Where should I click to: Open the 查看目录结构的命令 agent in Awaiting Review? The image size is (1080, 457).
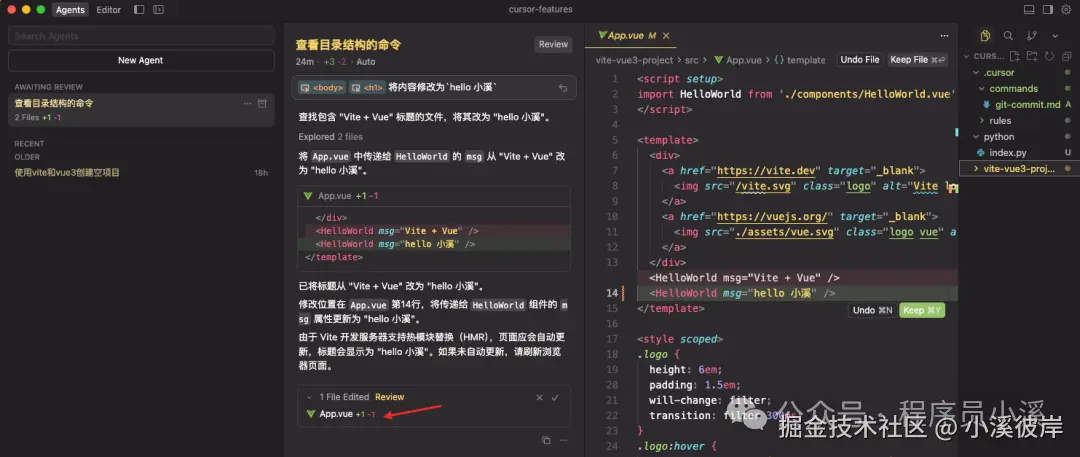(141, 110)
